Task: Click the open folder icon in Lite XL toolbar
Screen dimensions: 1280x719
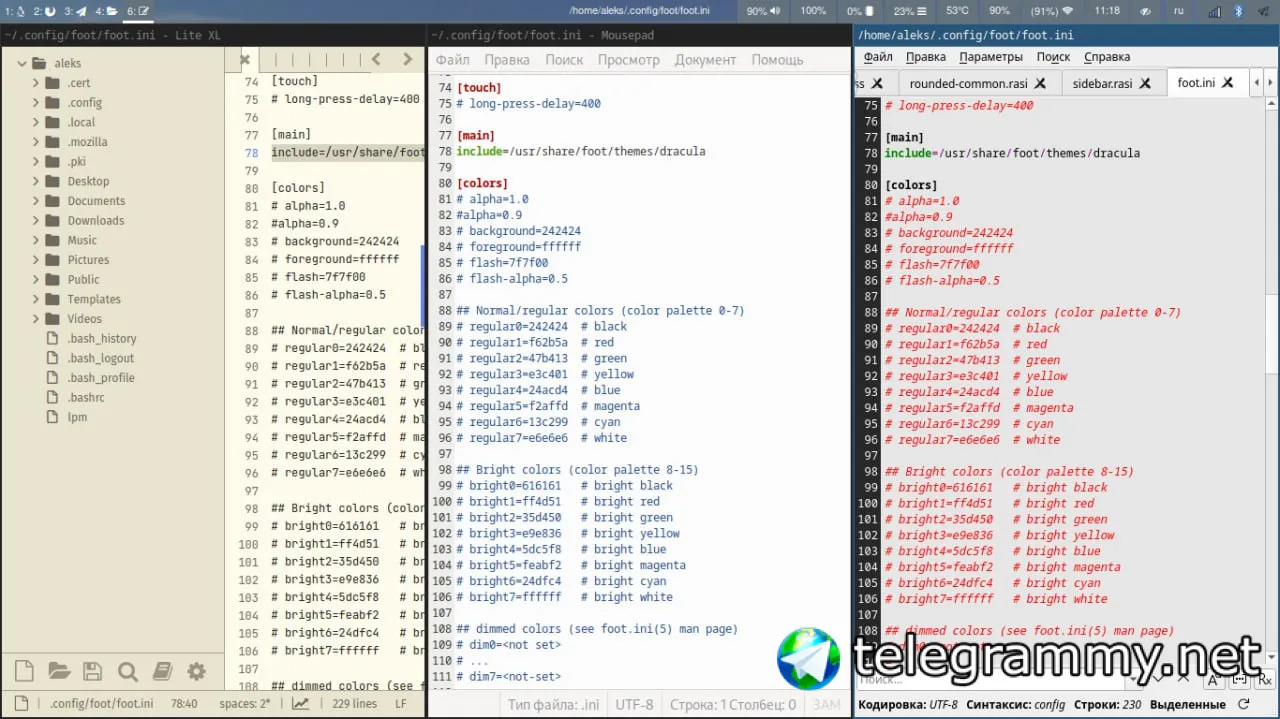Action: pyautogui.click(x=59, y=671)
